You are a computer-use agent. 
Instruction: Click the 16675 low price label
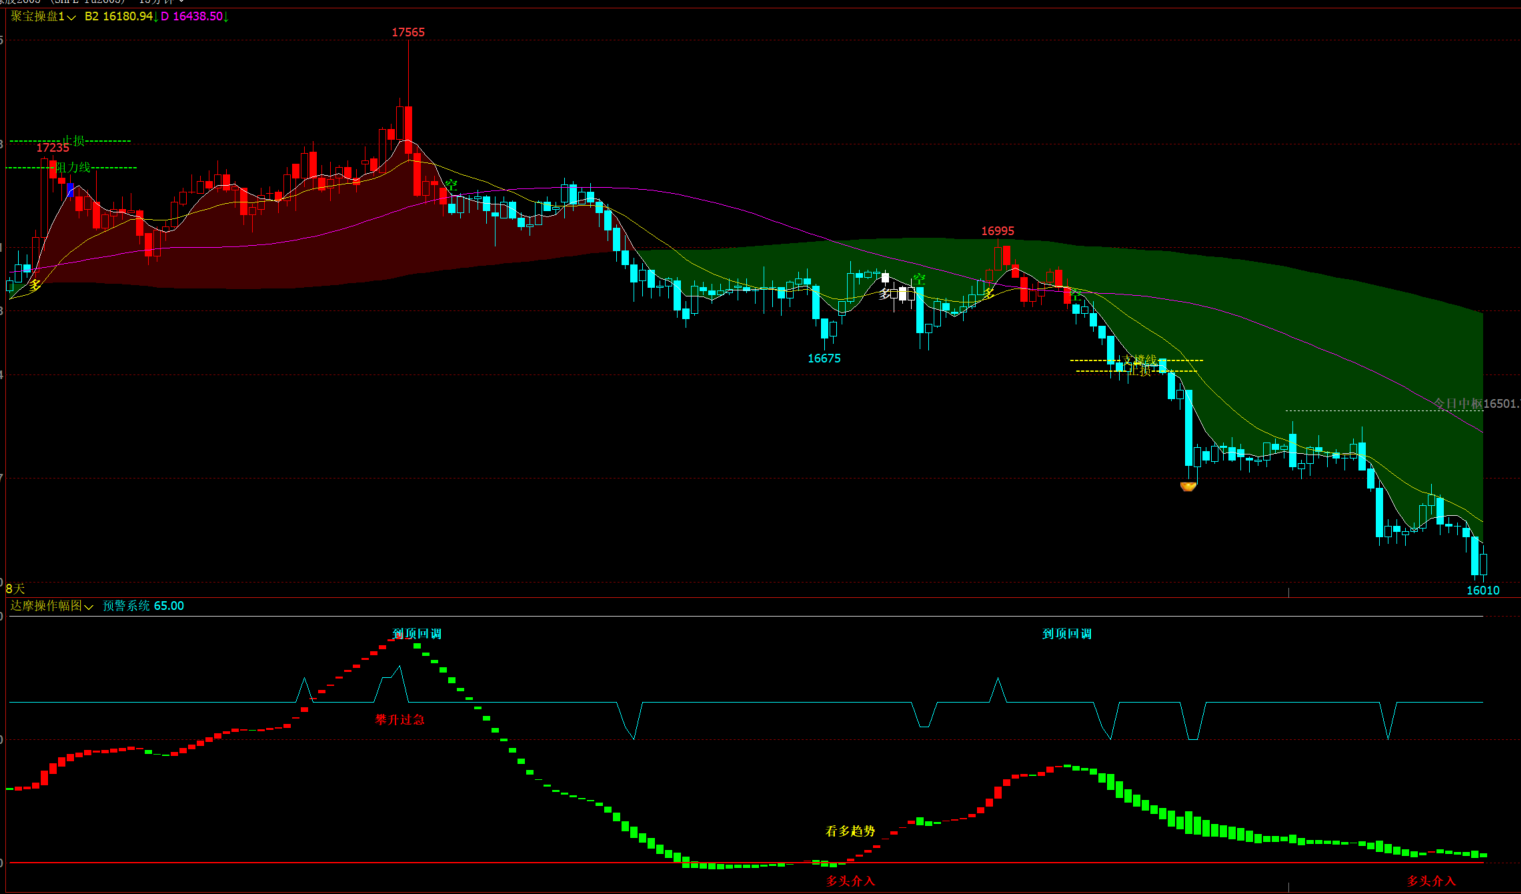coord(824,358)
